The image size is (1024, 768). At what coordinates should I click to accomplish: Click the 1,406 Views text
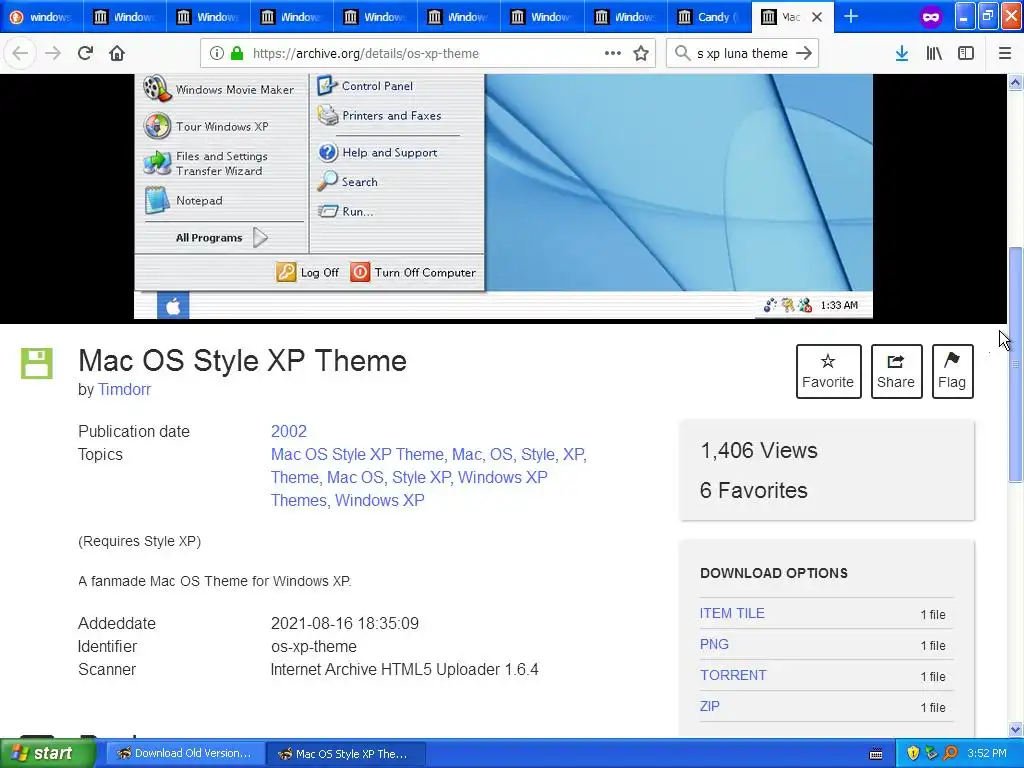click(759, 450)
